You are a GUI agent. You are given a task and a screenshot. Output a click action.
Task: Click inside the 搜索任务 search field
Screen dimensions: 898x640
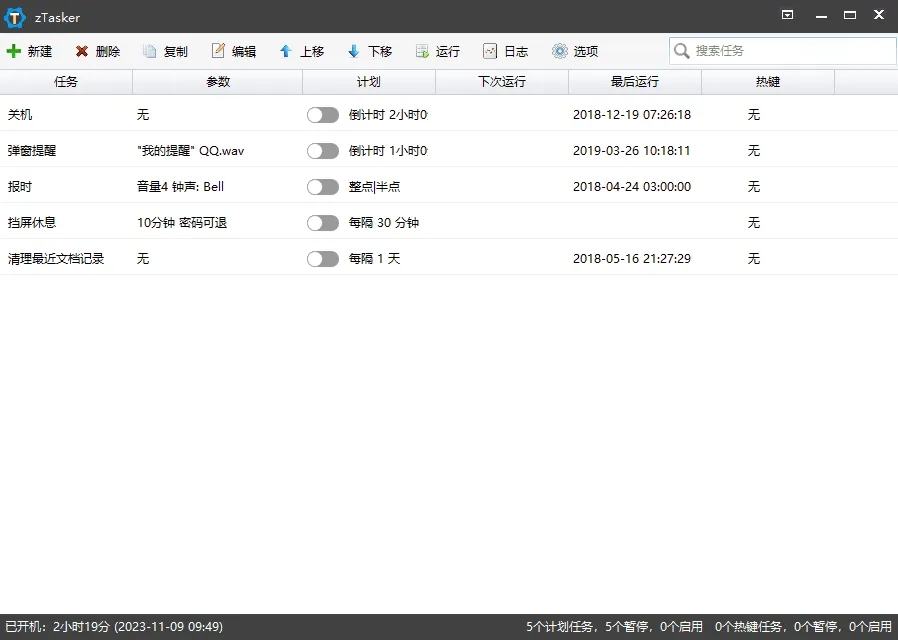[782, 50]
